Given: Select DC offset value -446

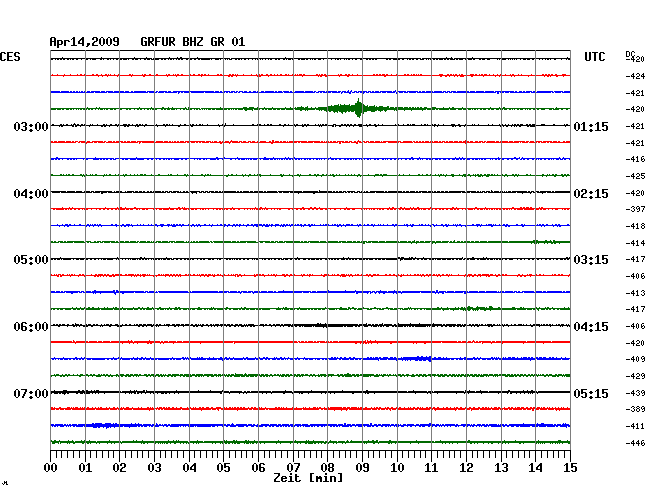Looking at the screenshot, I should tap(635, 443).
